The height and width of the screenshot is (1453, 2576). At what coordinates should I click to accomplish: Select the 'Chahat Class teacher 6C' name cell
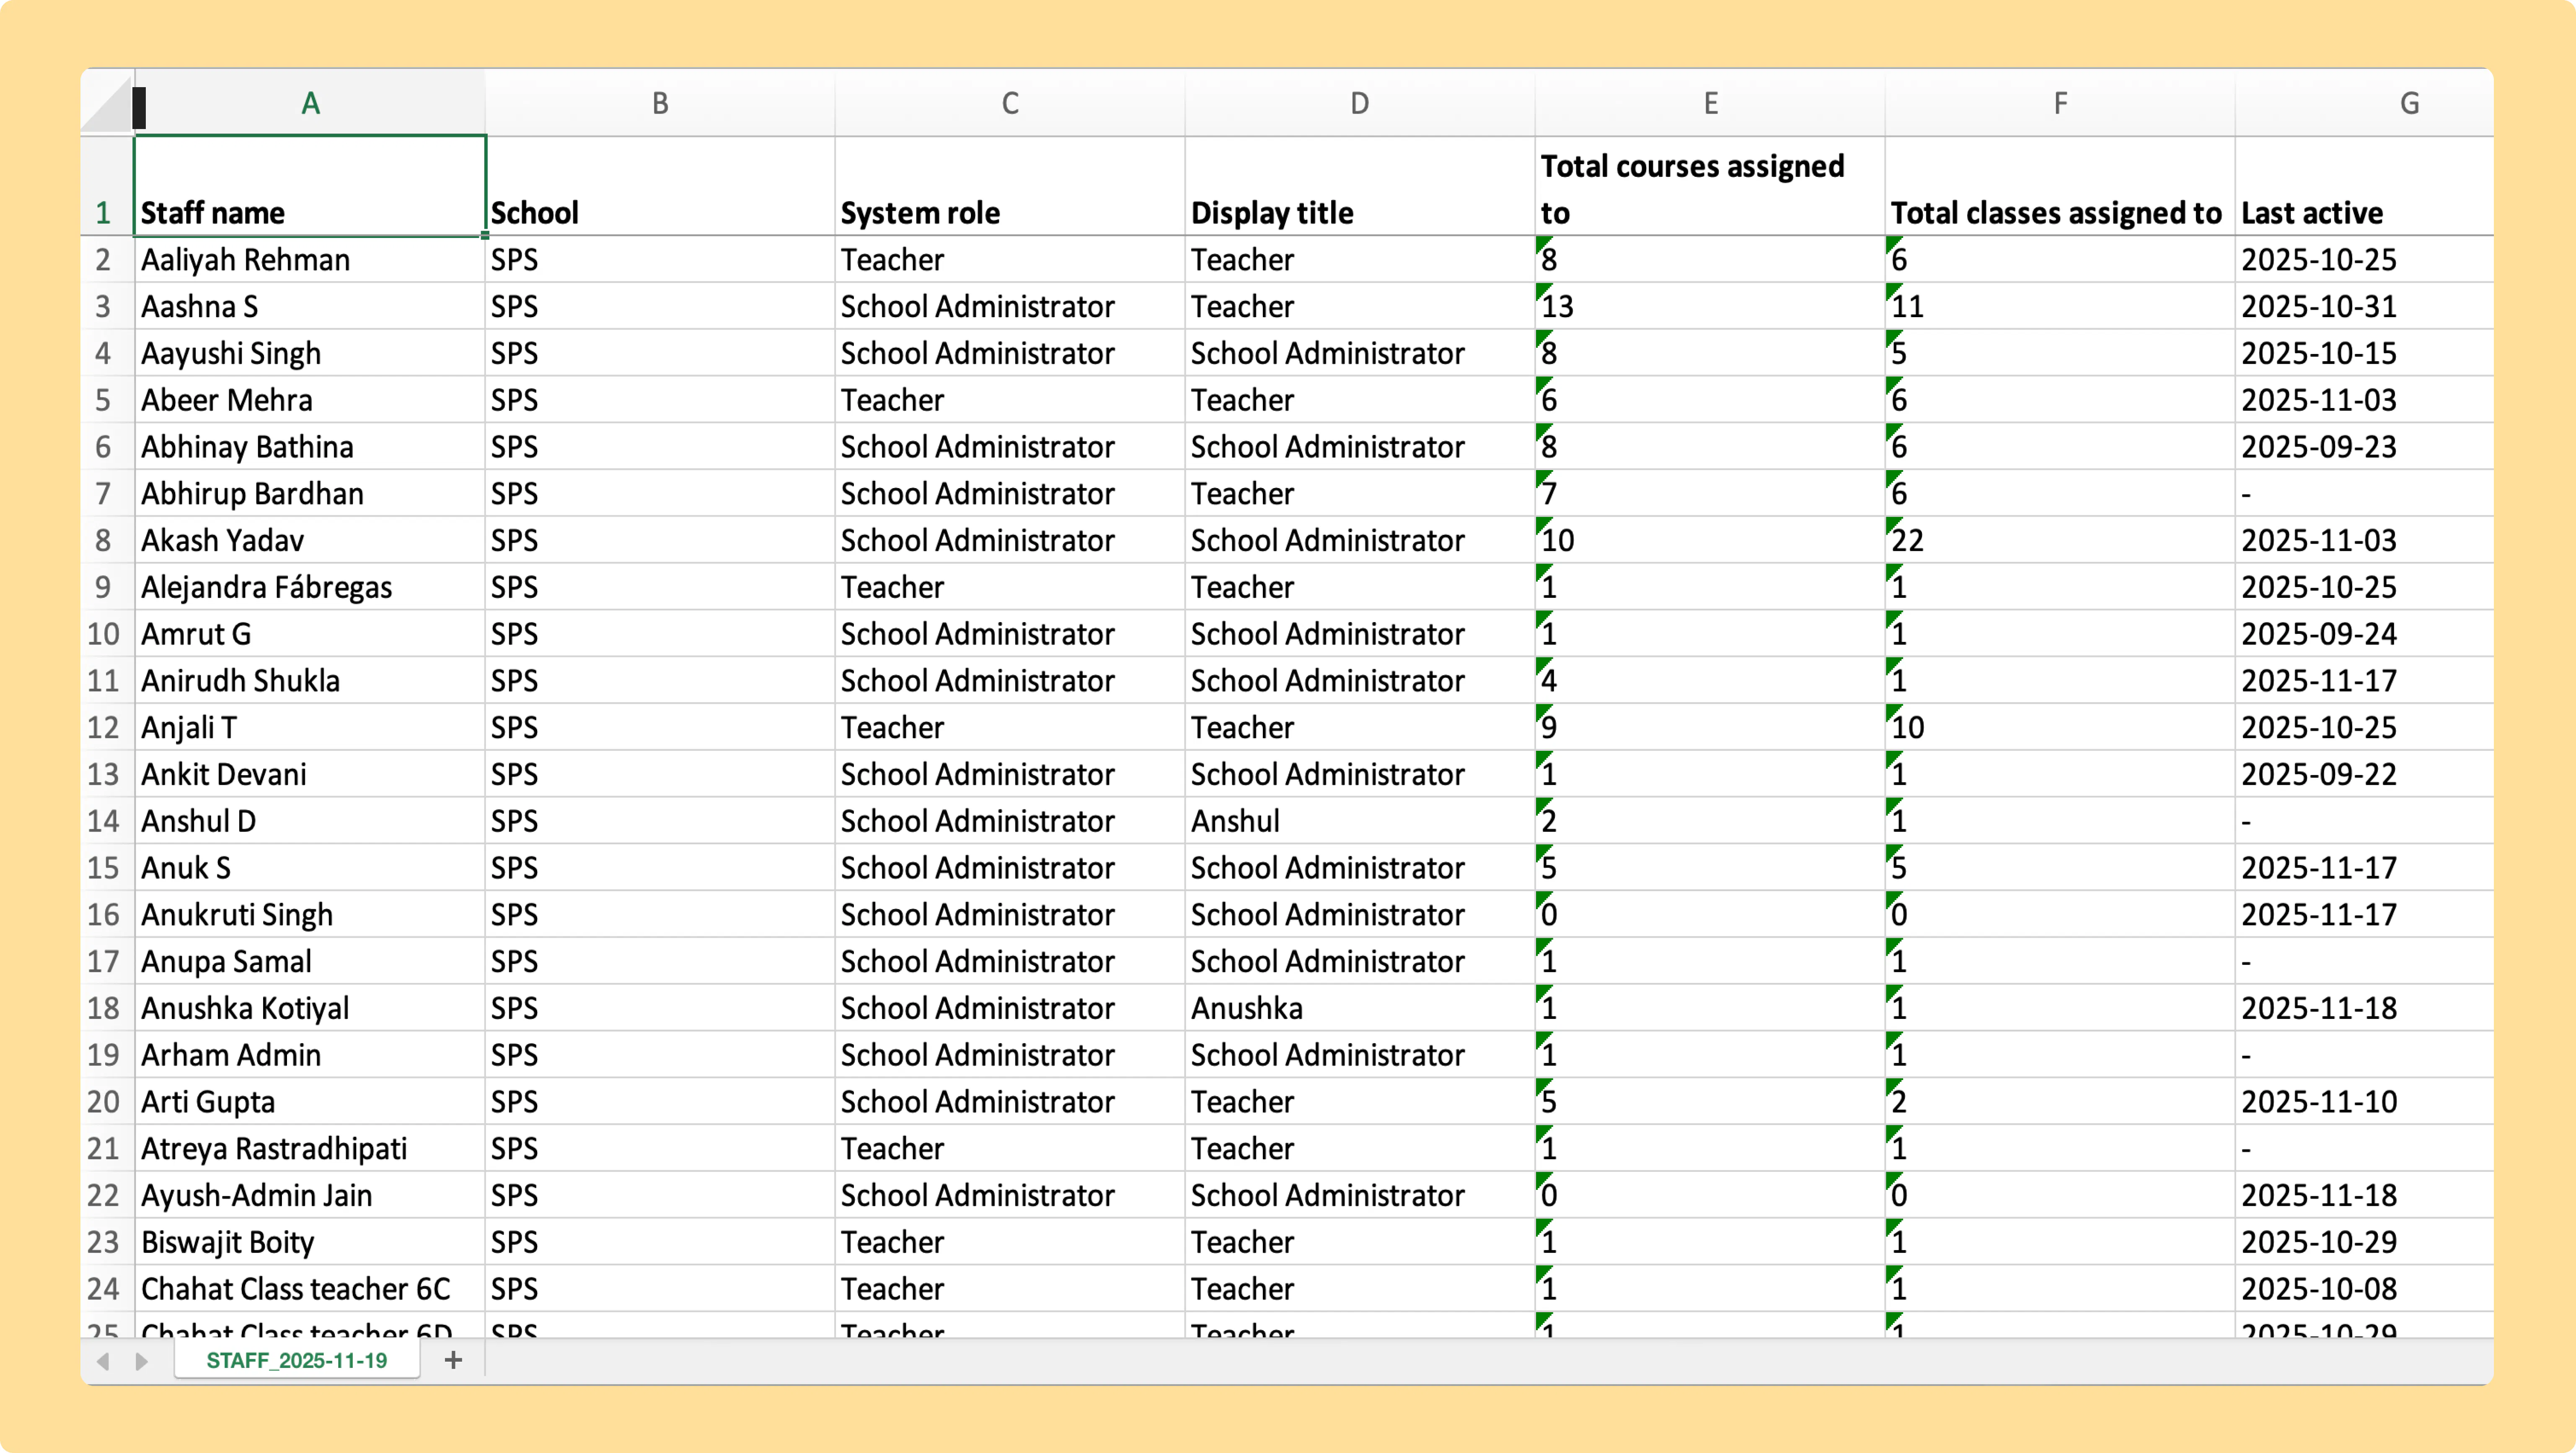310,1288
